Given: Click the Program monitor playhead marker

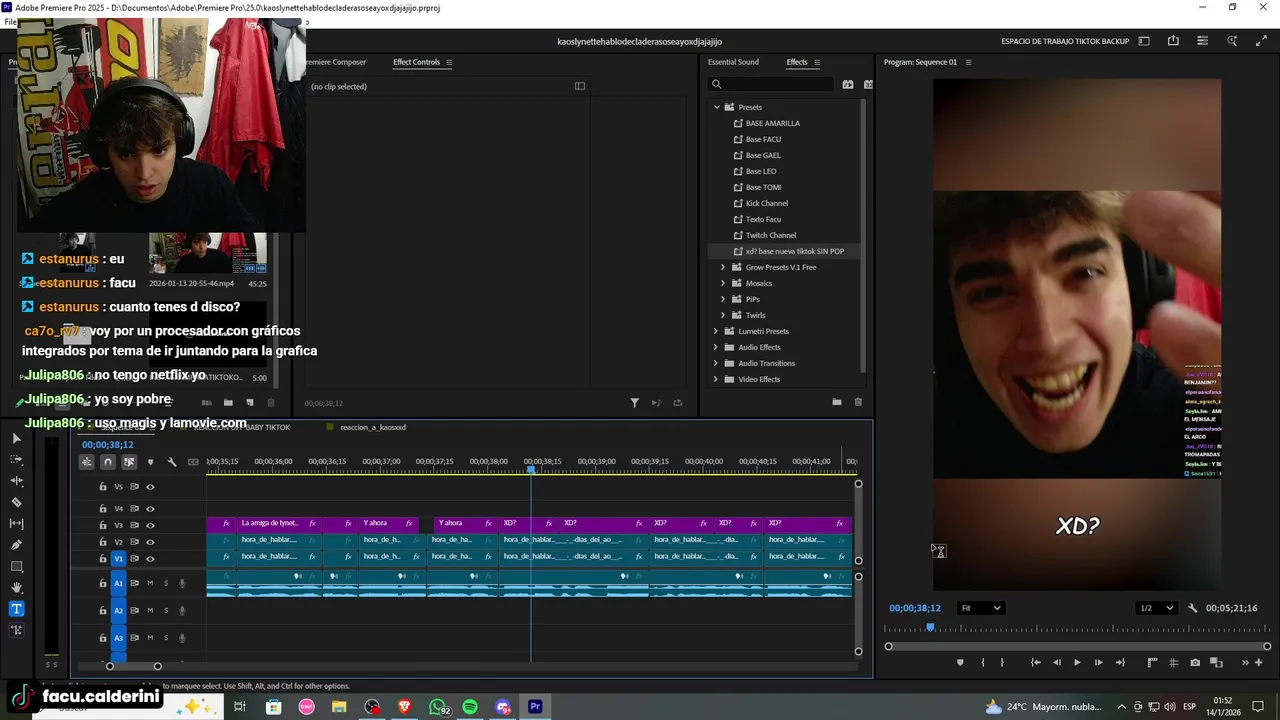Looking at the screenshot, I should pos(930,627).
